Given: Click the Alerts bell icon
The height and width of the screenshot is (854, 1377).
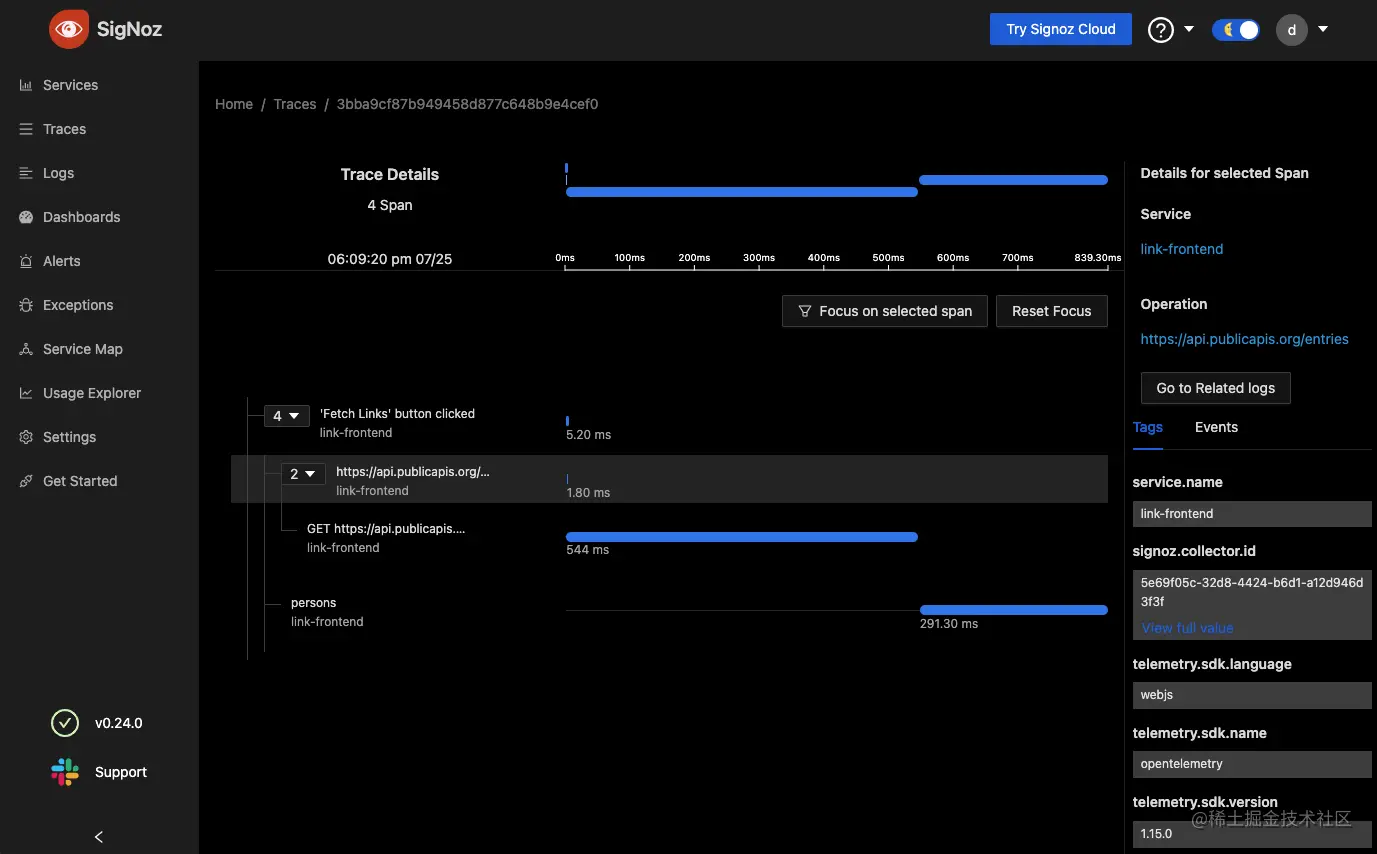Looking at the screenshot, I should [26, 261].
